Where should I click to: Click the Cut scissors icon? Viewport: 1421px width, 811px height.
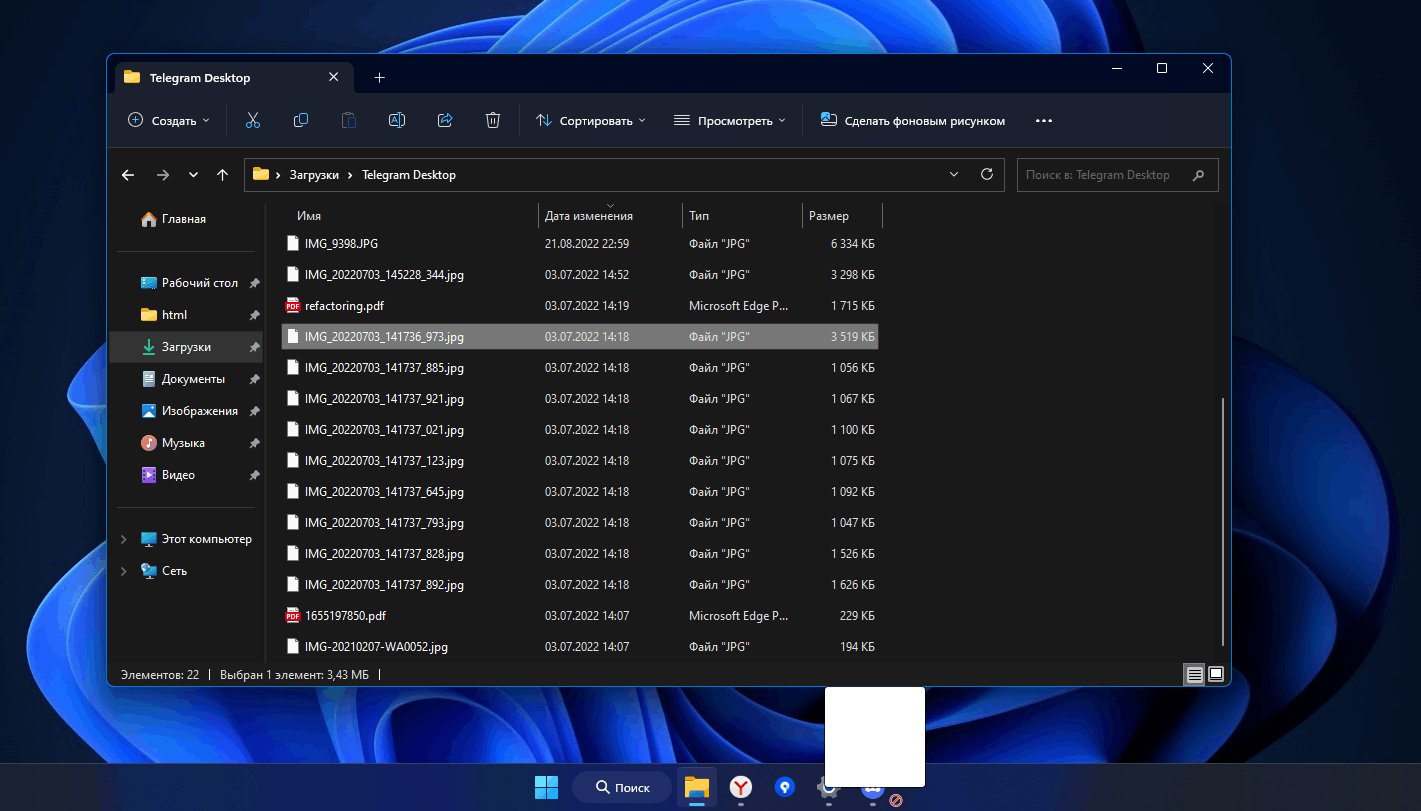pyautogui.click(x=253, y=120)
